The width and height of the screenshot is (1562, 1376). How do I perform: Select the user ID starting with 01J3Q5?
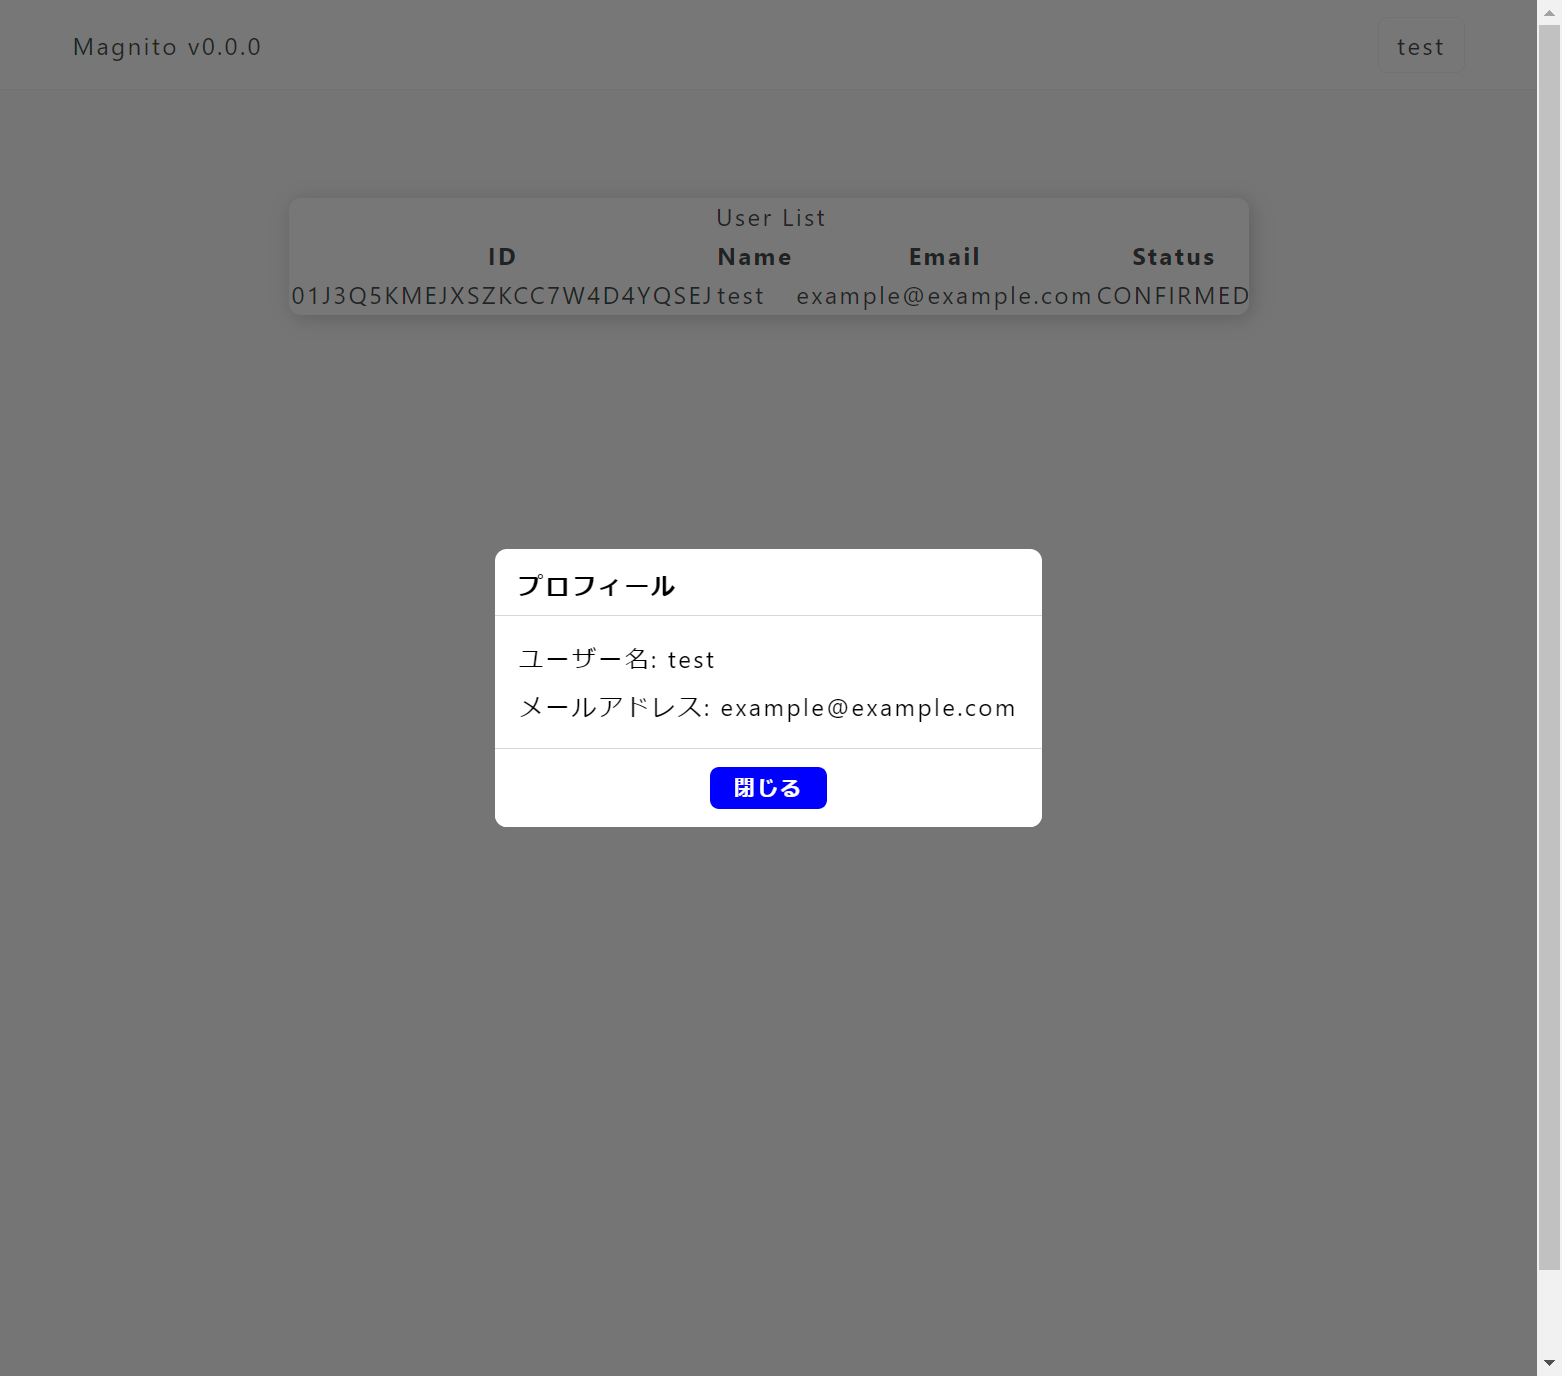[x=501, y=296]
